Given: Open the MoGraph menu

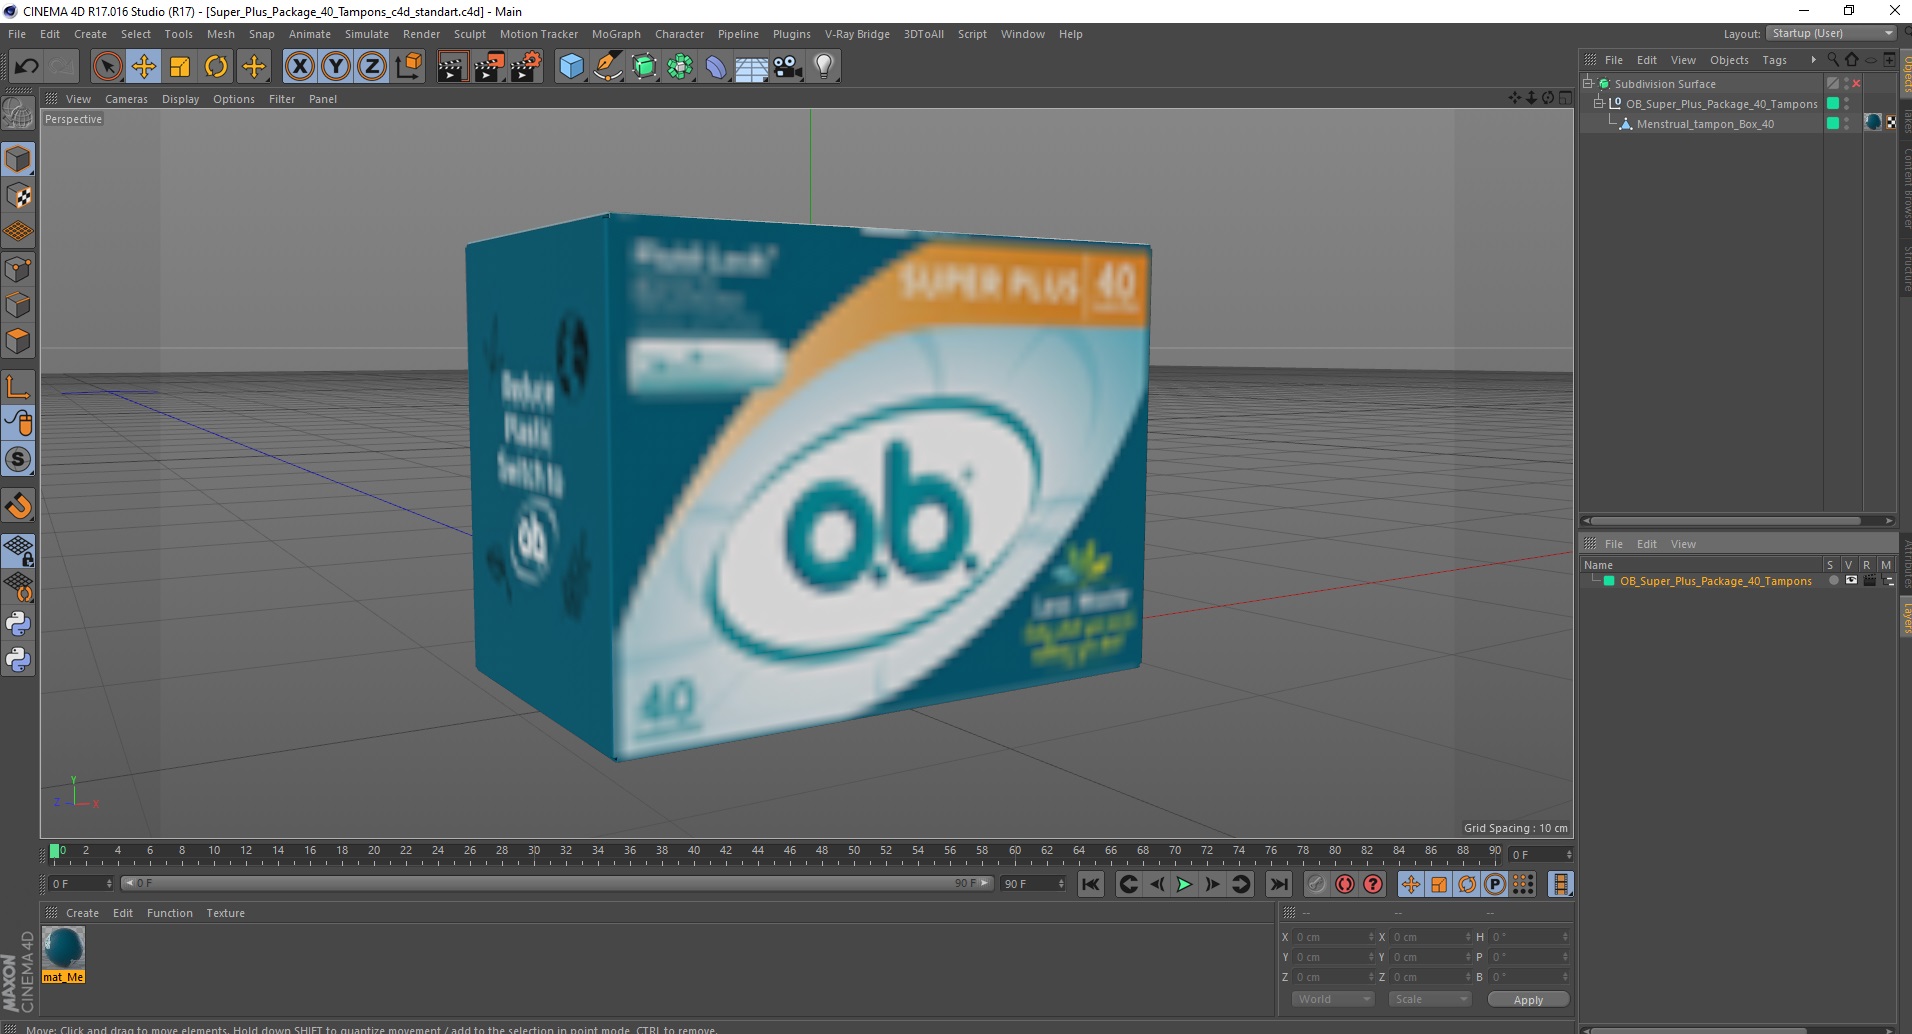Looking at the screenshot, I should pos(616,34).
